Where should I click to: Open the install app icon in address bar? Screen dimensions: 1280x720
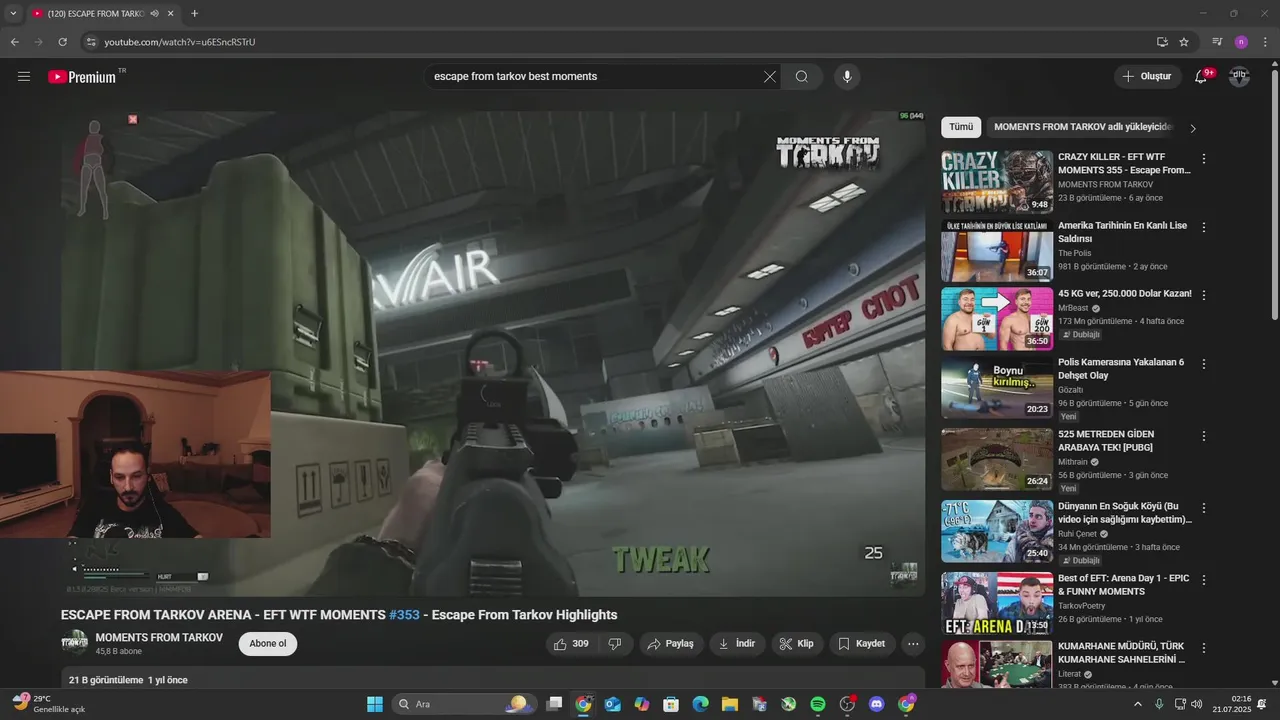1162,42
